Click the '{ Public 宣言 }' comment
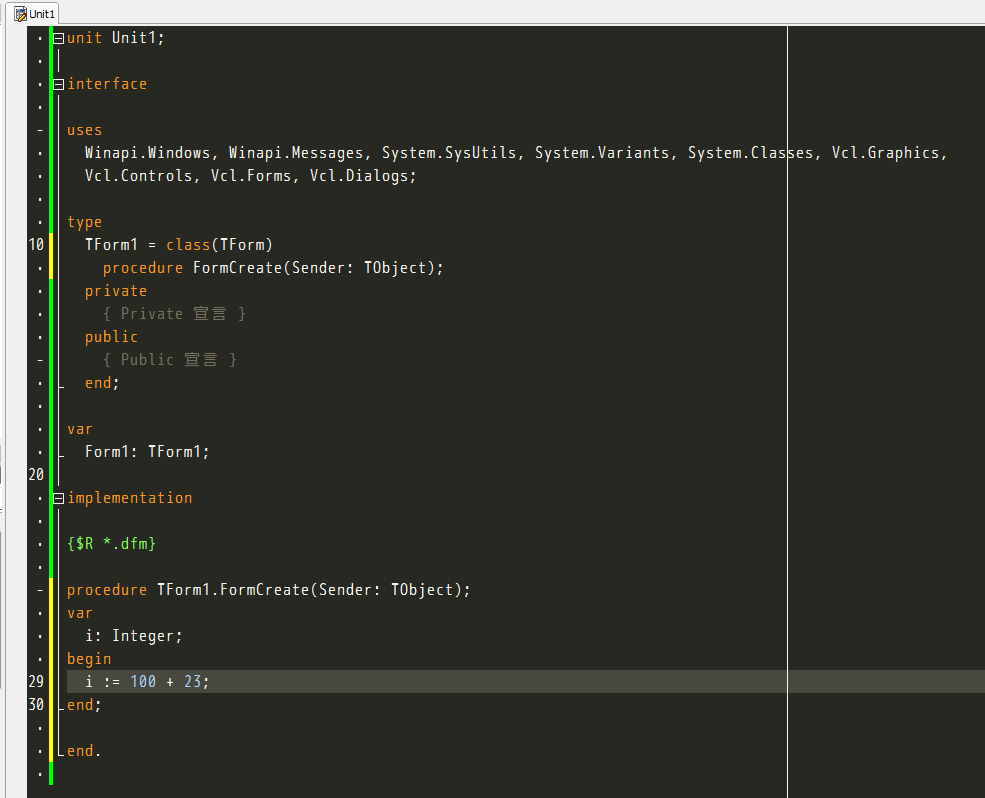The image size is (985, 798). (170, 359)
